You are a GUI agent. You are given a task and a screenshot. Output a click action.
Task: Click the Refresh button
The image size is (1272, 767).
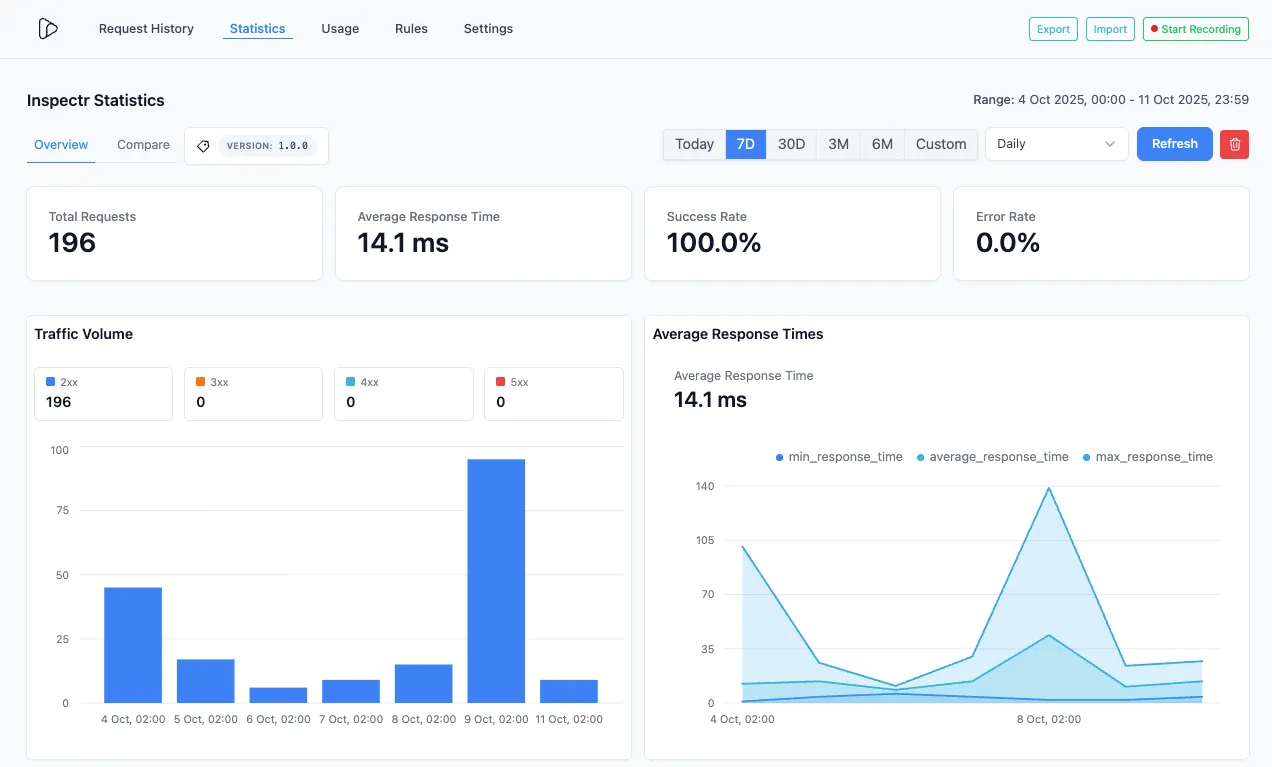coord(1174,144)
